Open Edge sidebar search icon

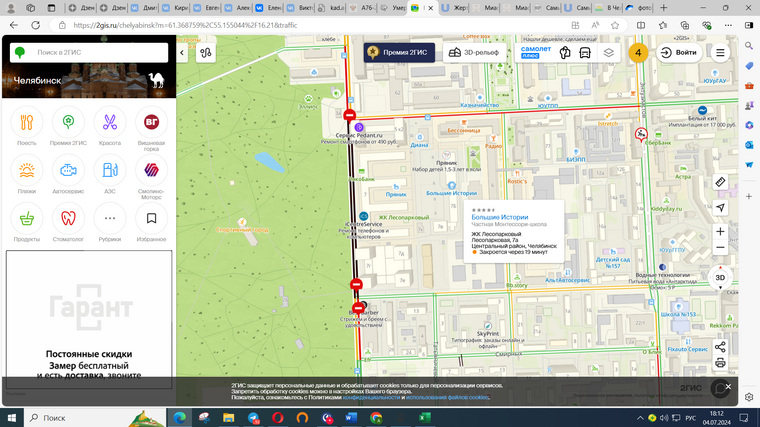[749, 46]
